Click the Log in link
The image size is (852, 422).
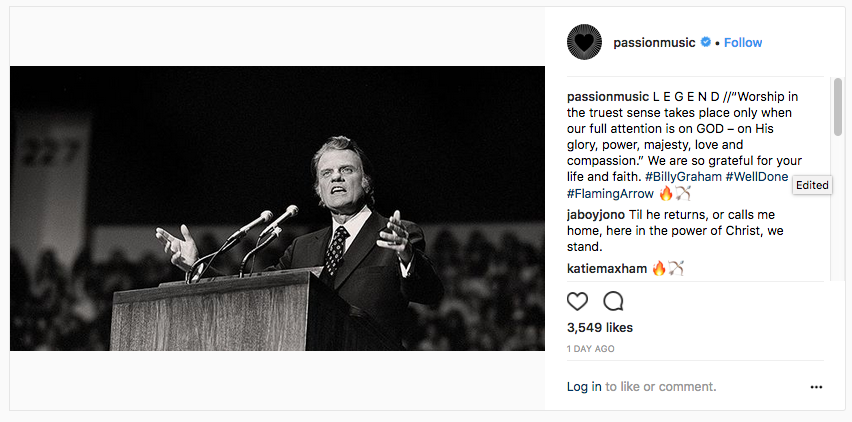tap(584, 387)
